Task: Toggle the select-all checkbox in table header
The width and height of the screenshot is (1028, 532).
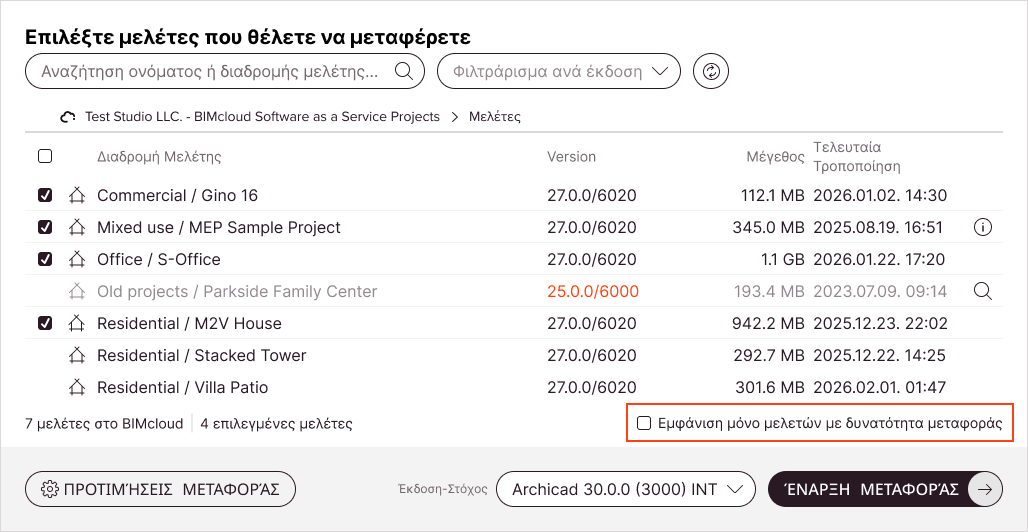Action: pyautogui.click(x=45, y=156)
